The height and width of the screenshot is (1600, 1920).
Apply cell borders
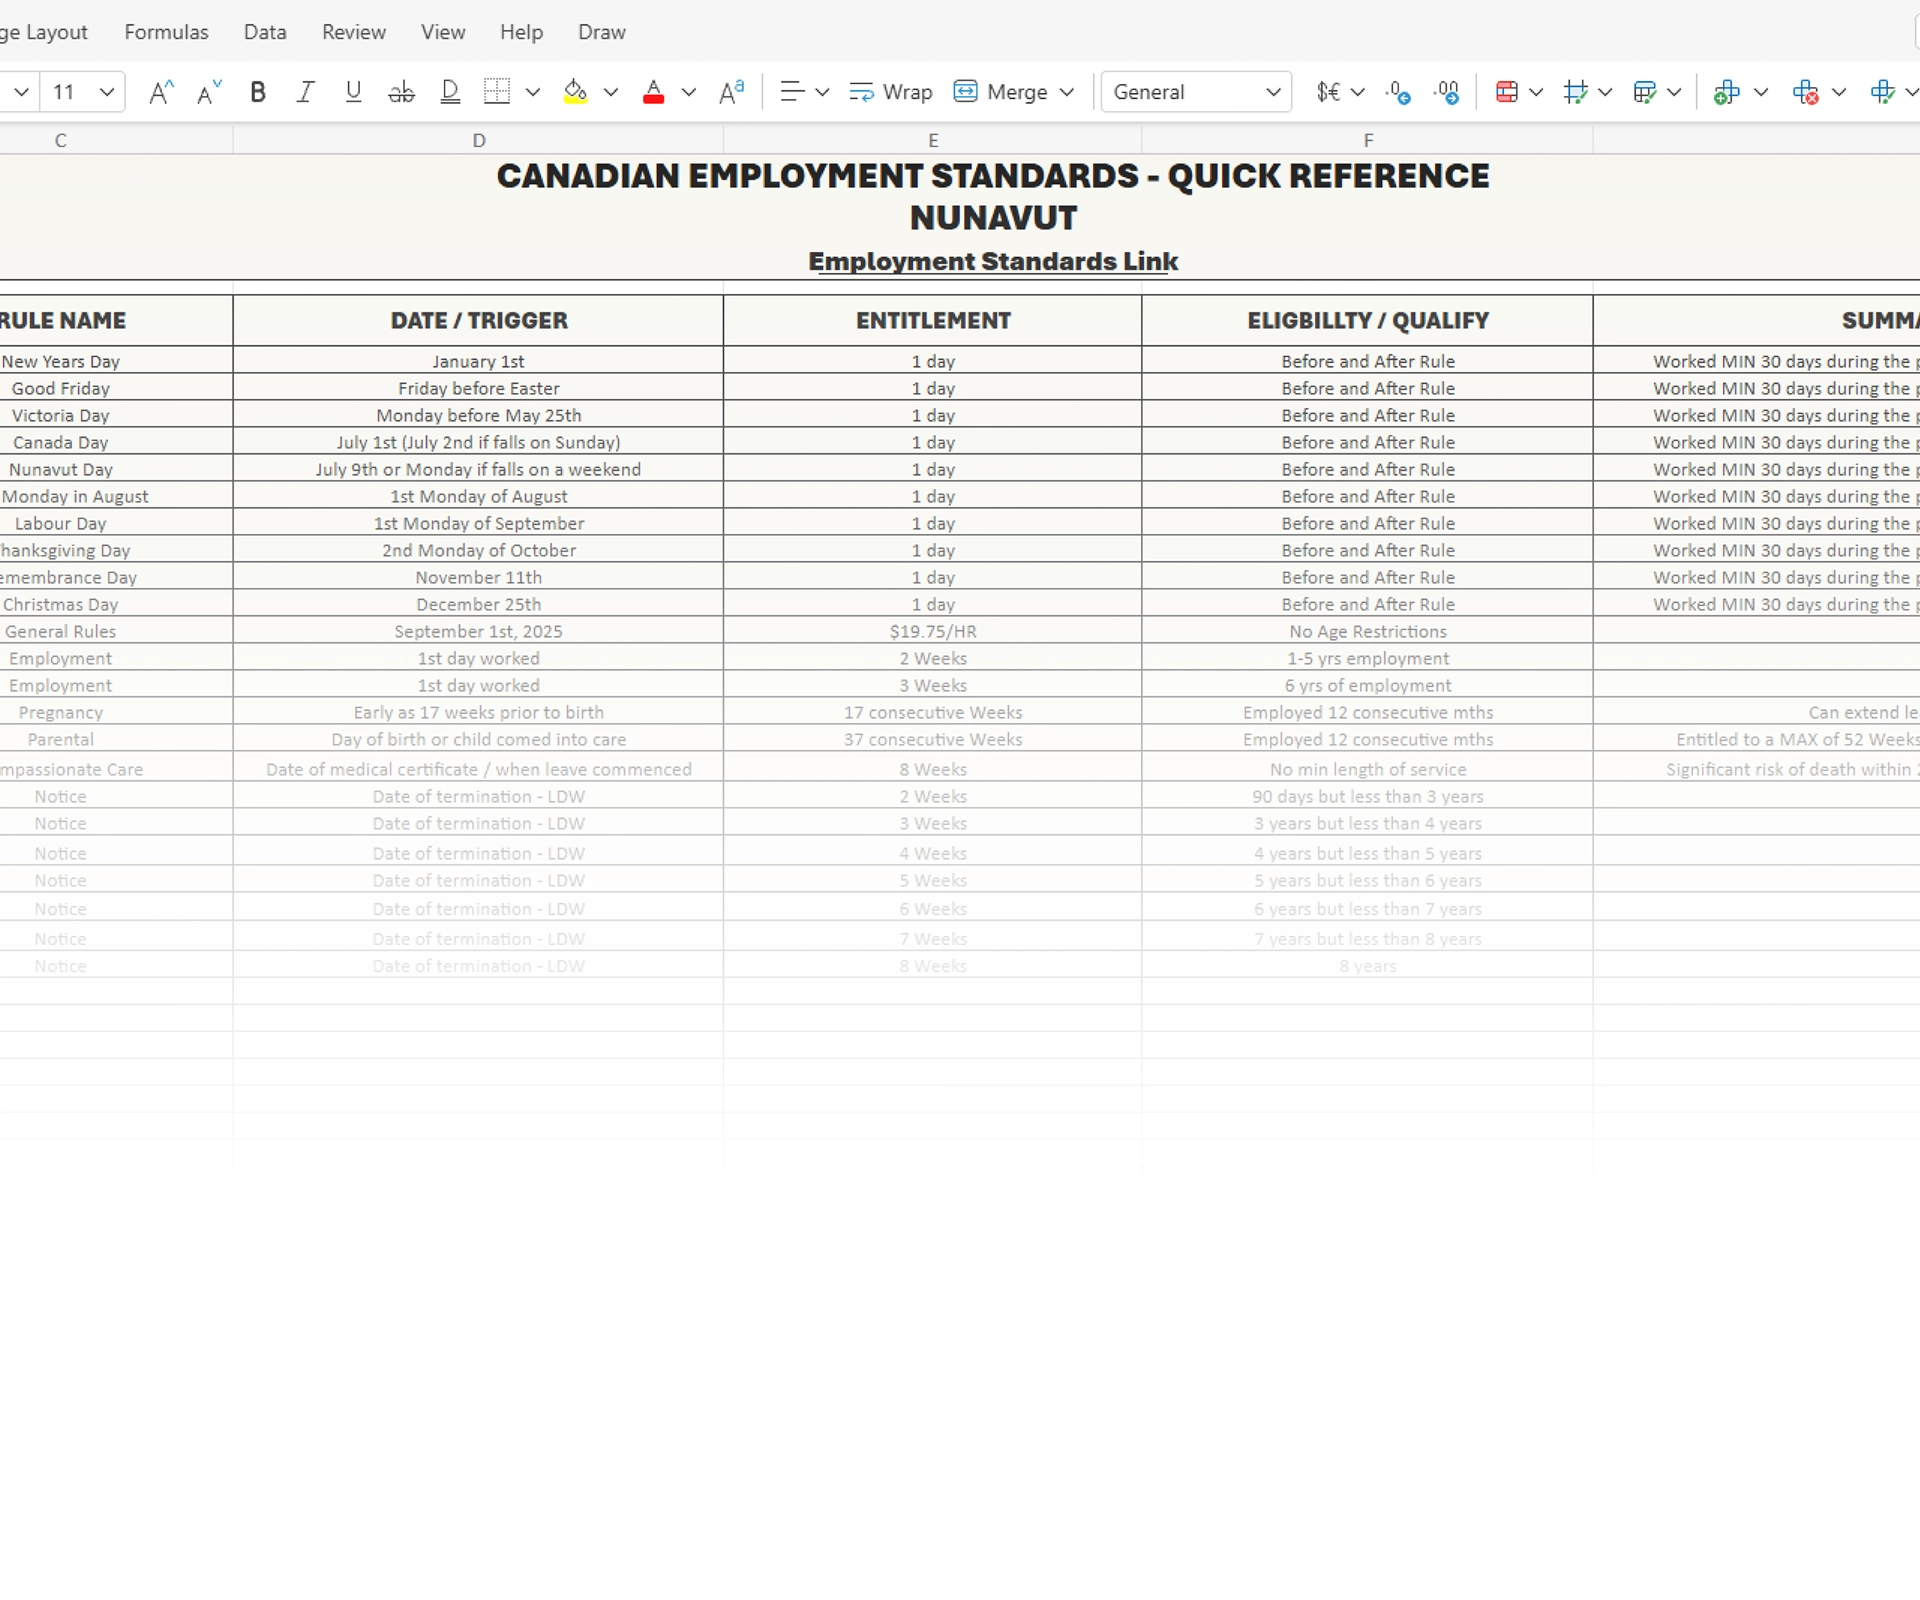tap(497, 92)
